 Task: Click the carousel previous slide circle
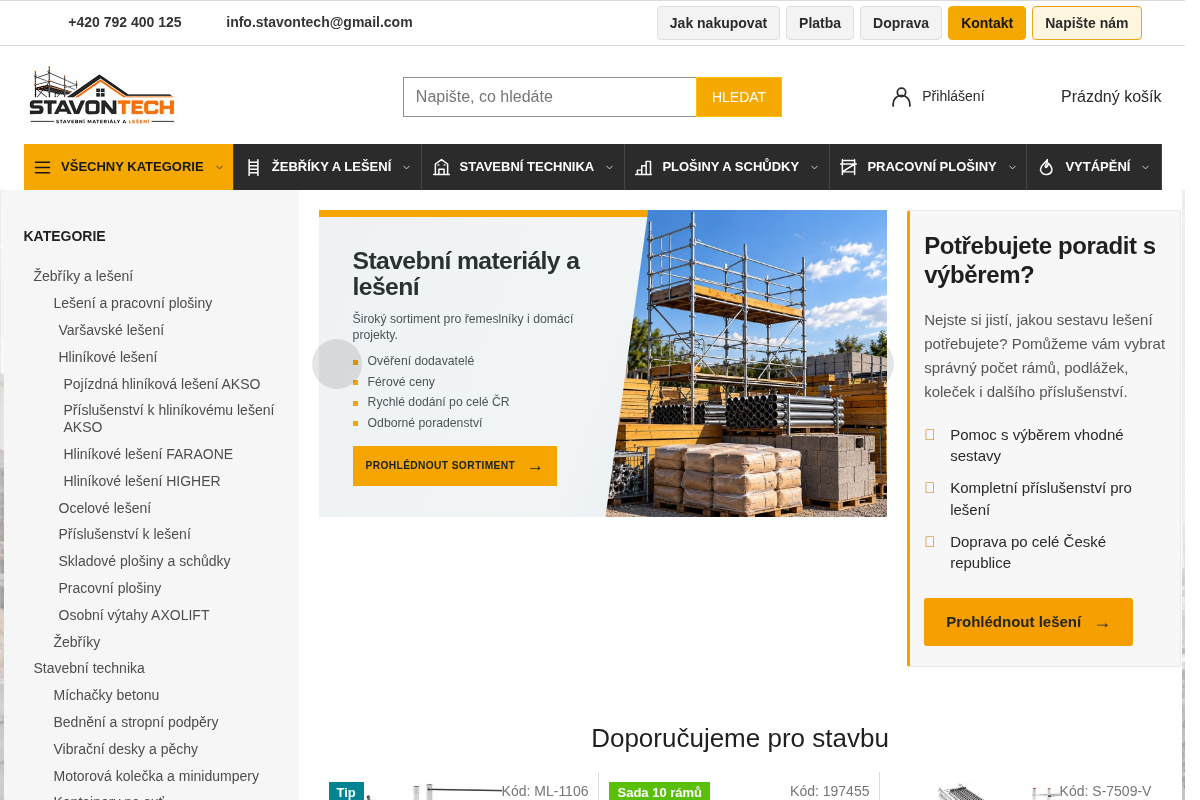pos(337,364)
